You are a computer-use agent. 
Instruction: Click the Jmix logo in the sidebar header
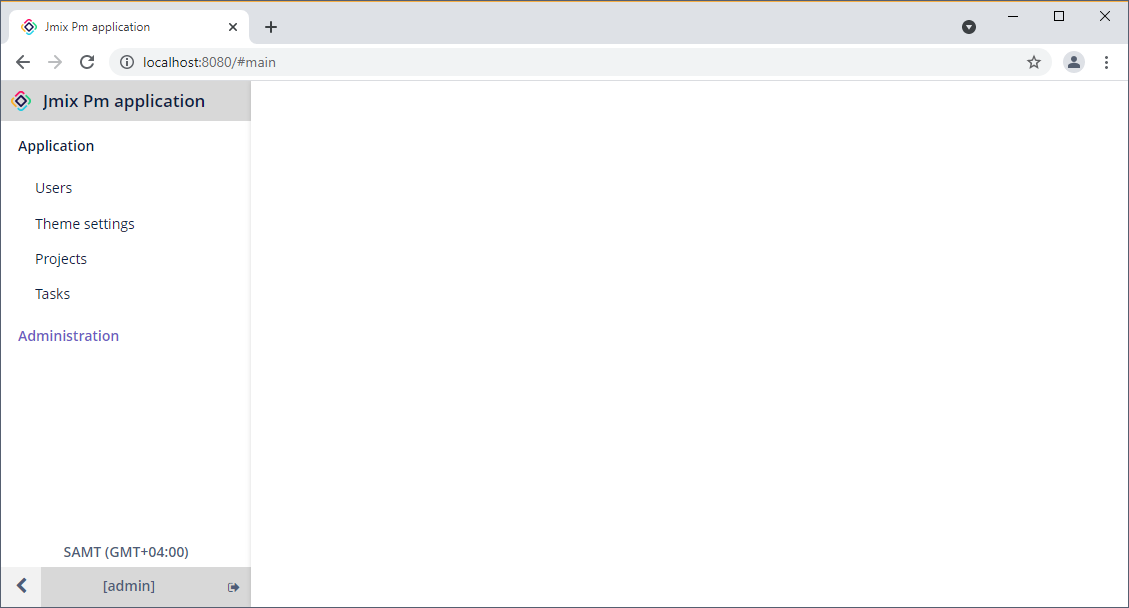22,101
